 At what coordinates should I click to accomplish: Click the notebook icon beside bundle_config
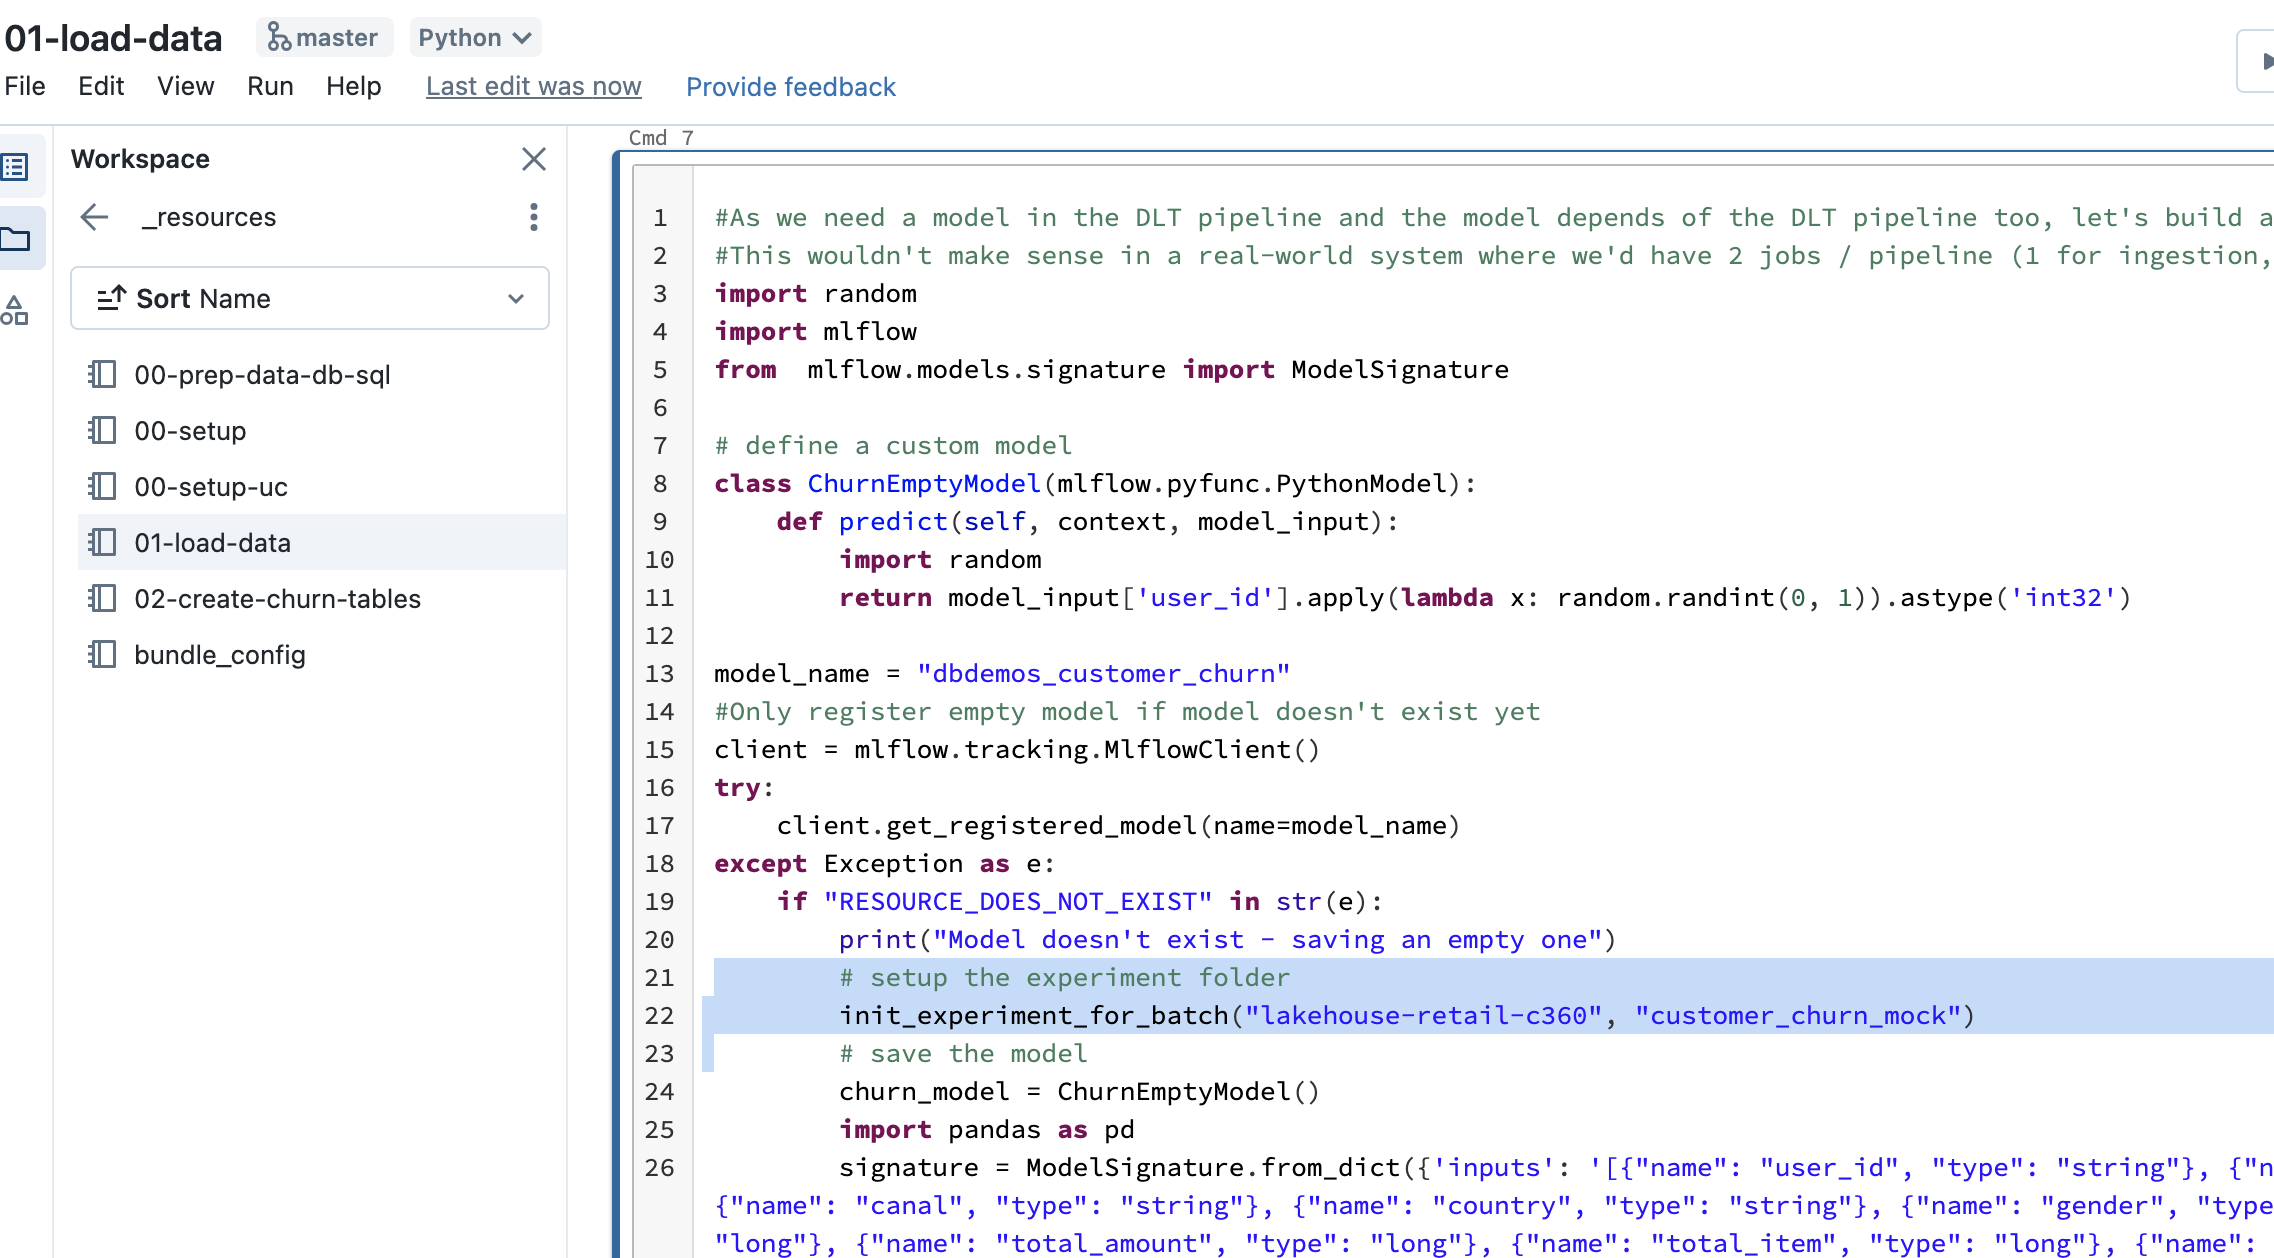(x=102, y=655)
